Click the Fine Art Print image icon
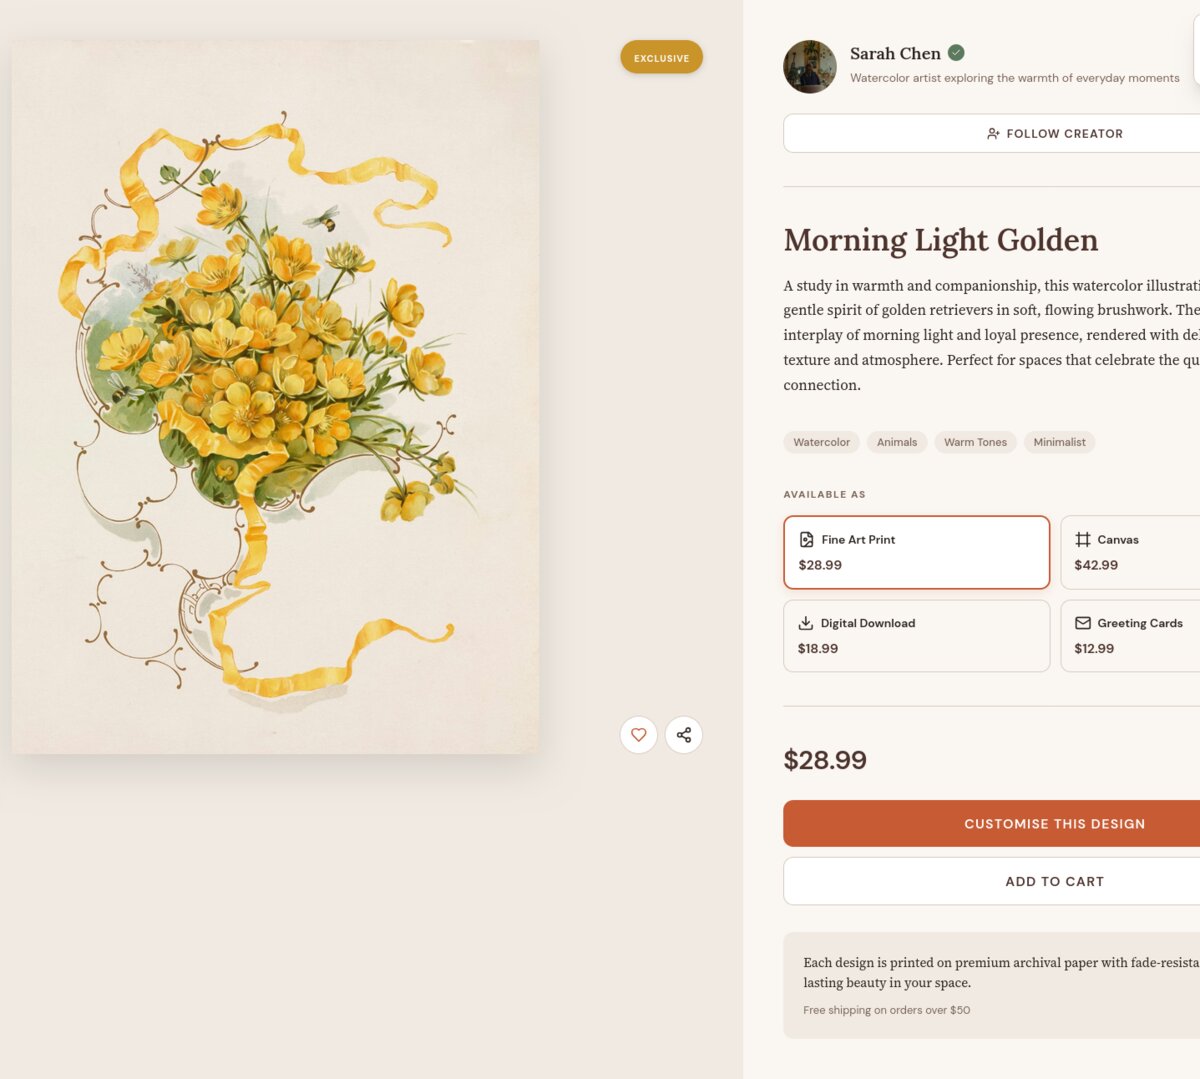1200x1079 pixels. click(x=806, y=540)
